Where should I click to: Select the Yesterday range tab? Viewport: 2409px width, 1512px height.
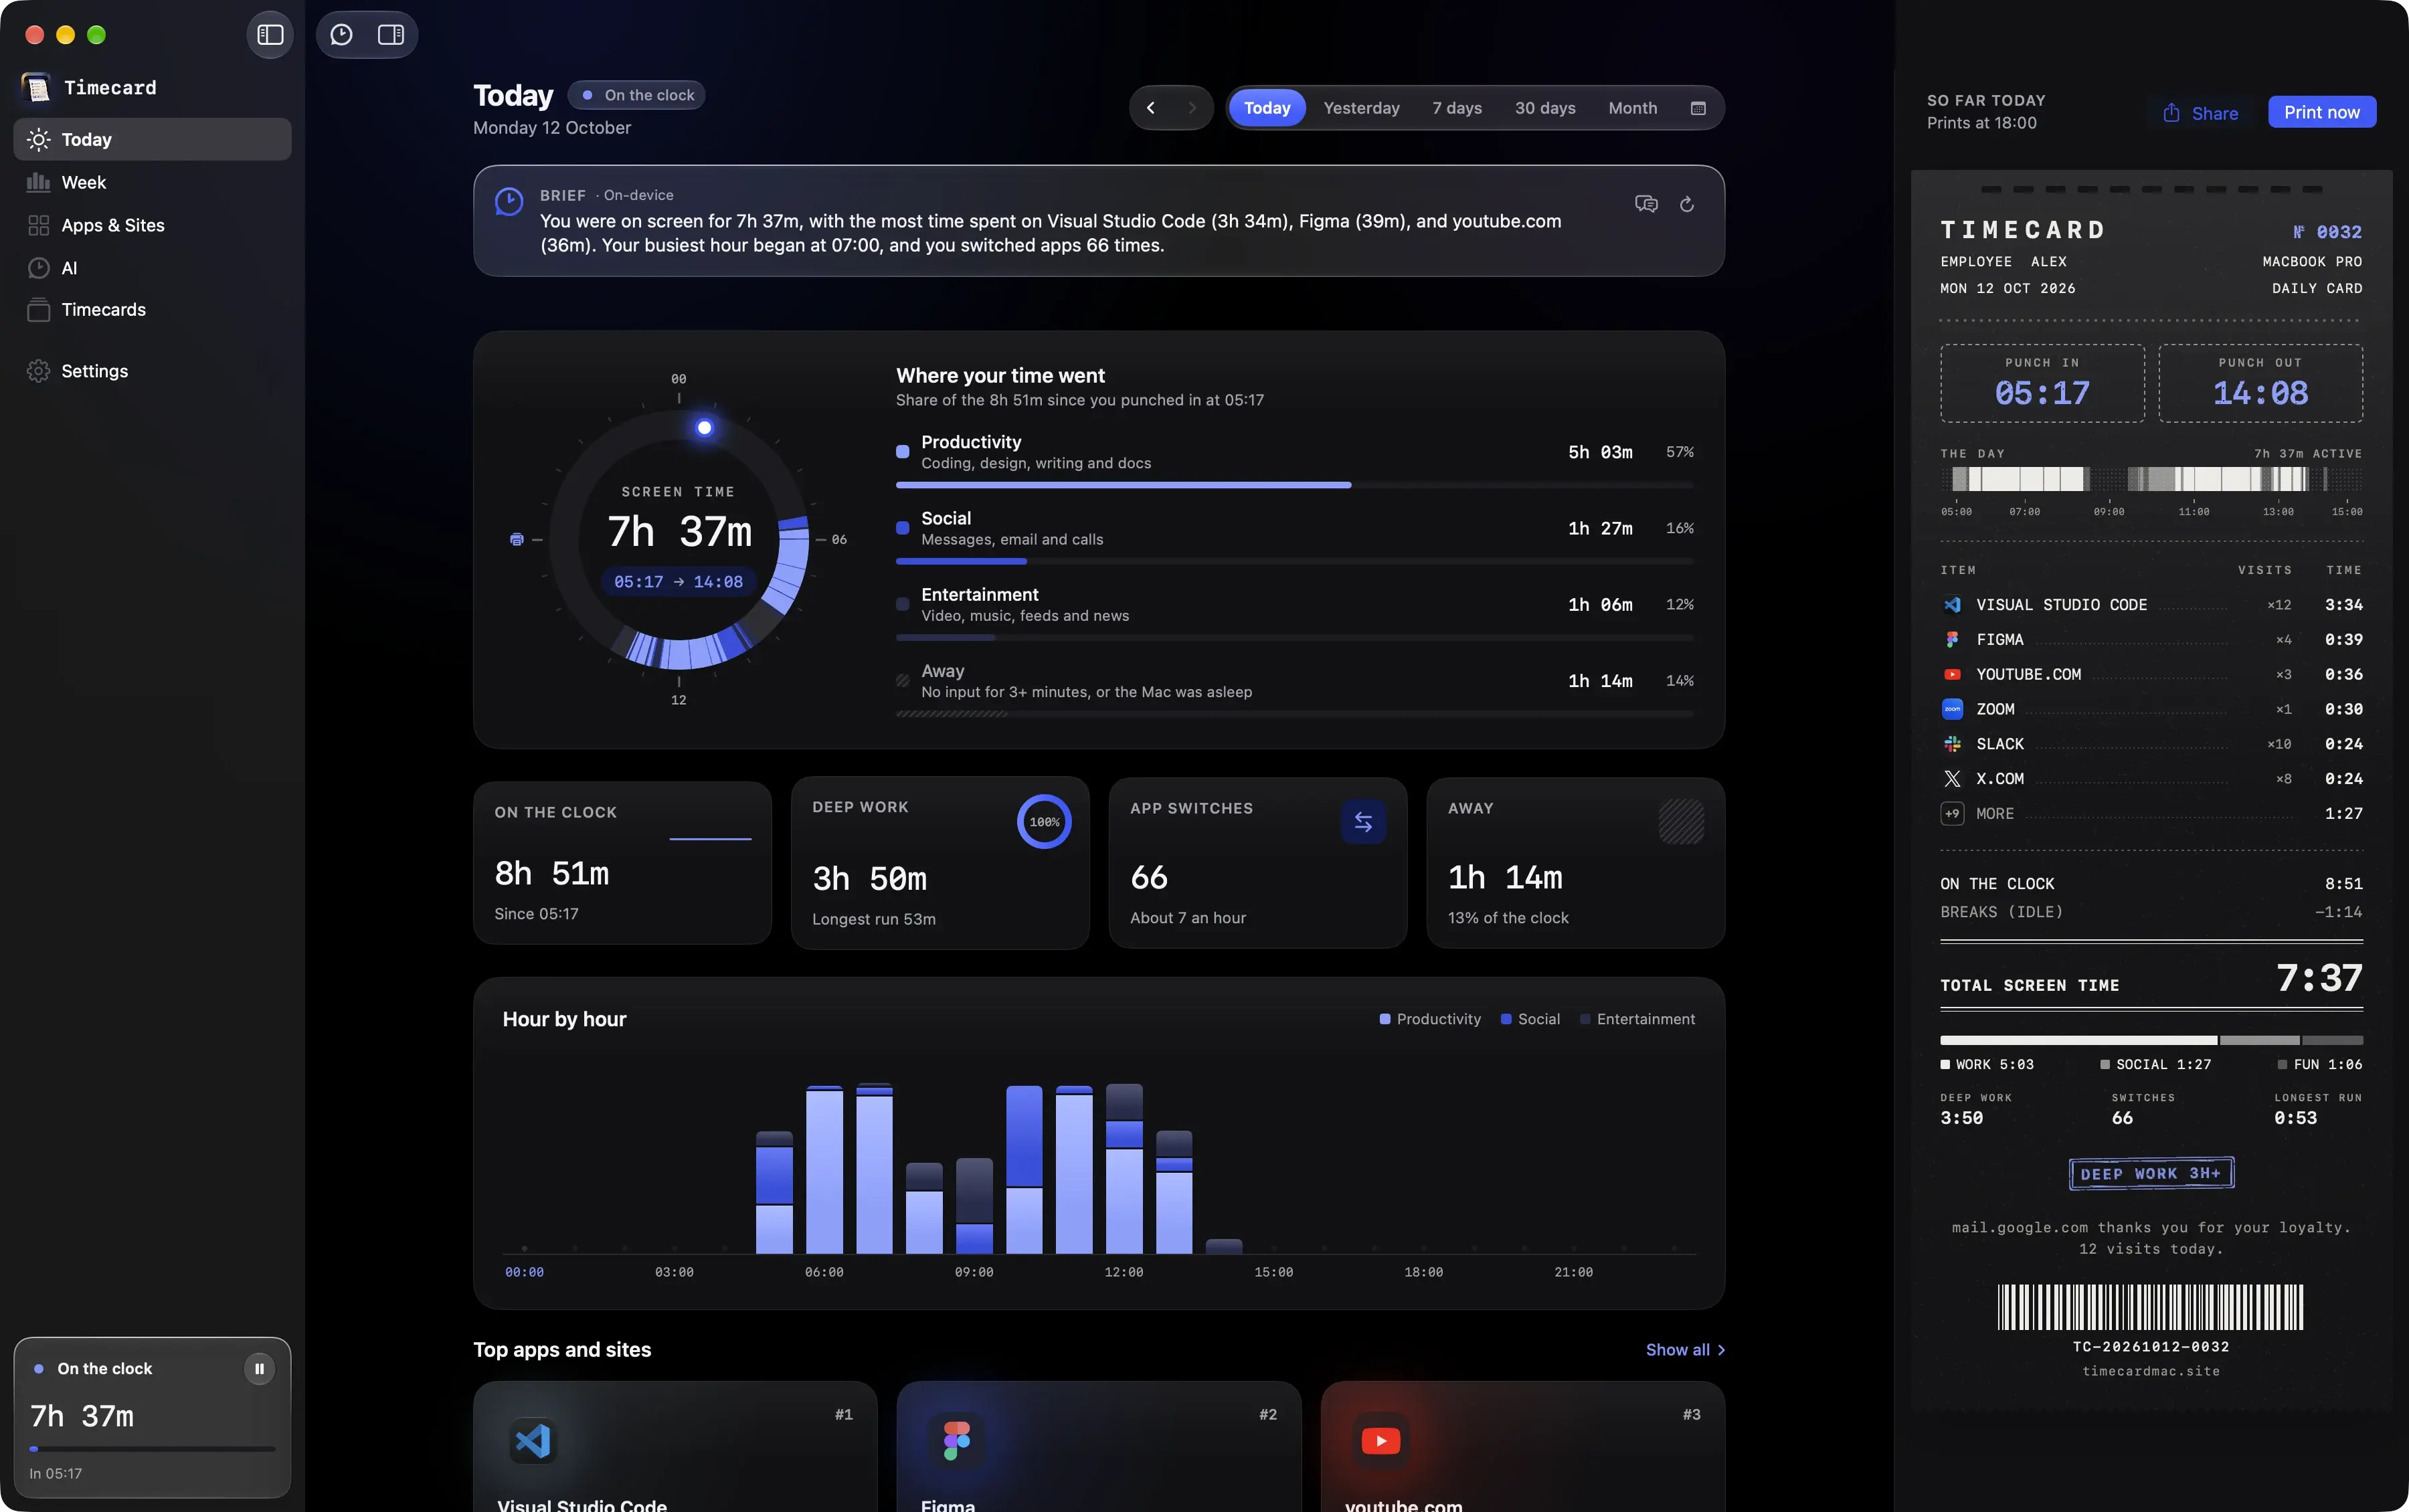pos(1361,108)
